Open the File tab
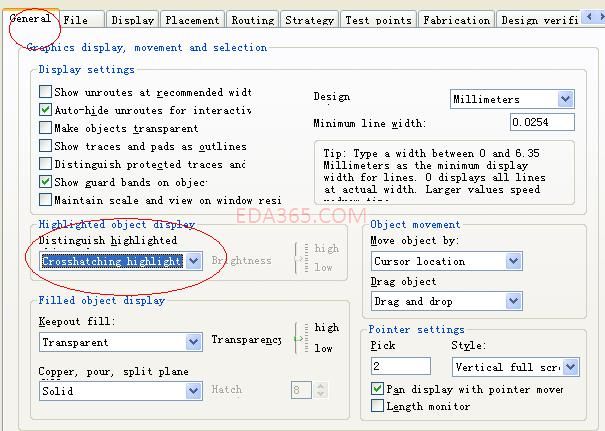The height and width of the screenshot is (431, 605). [82, 20]
